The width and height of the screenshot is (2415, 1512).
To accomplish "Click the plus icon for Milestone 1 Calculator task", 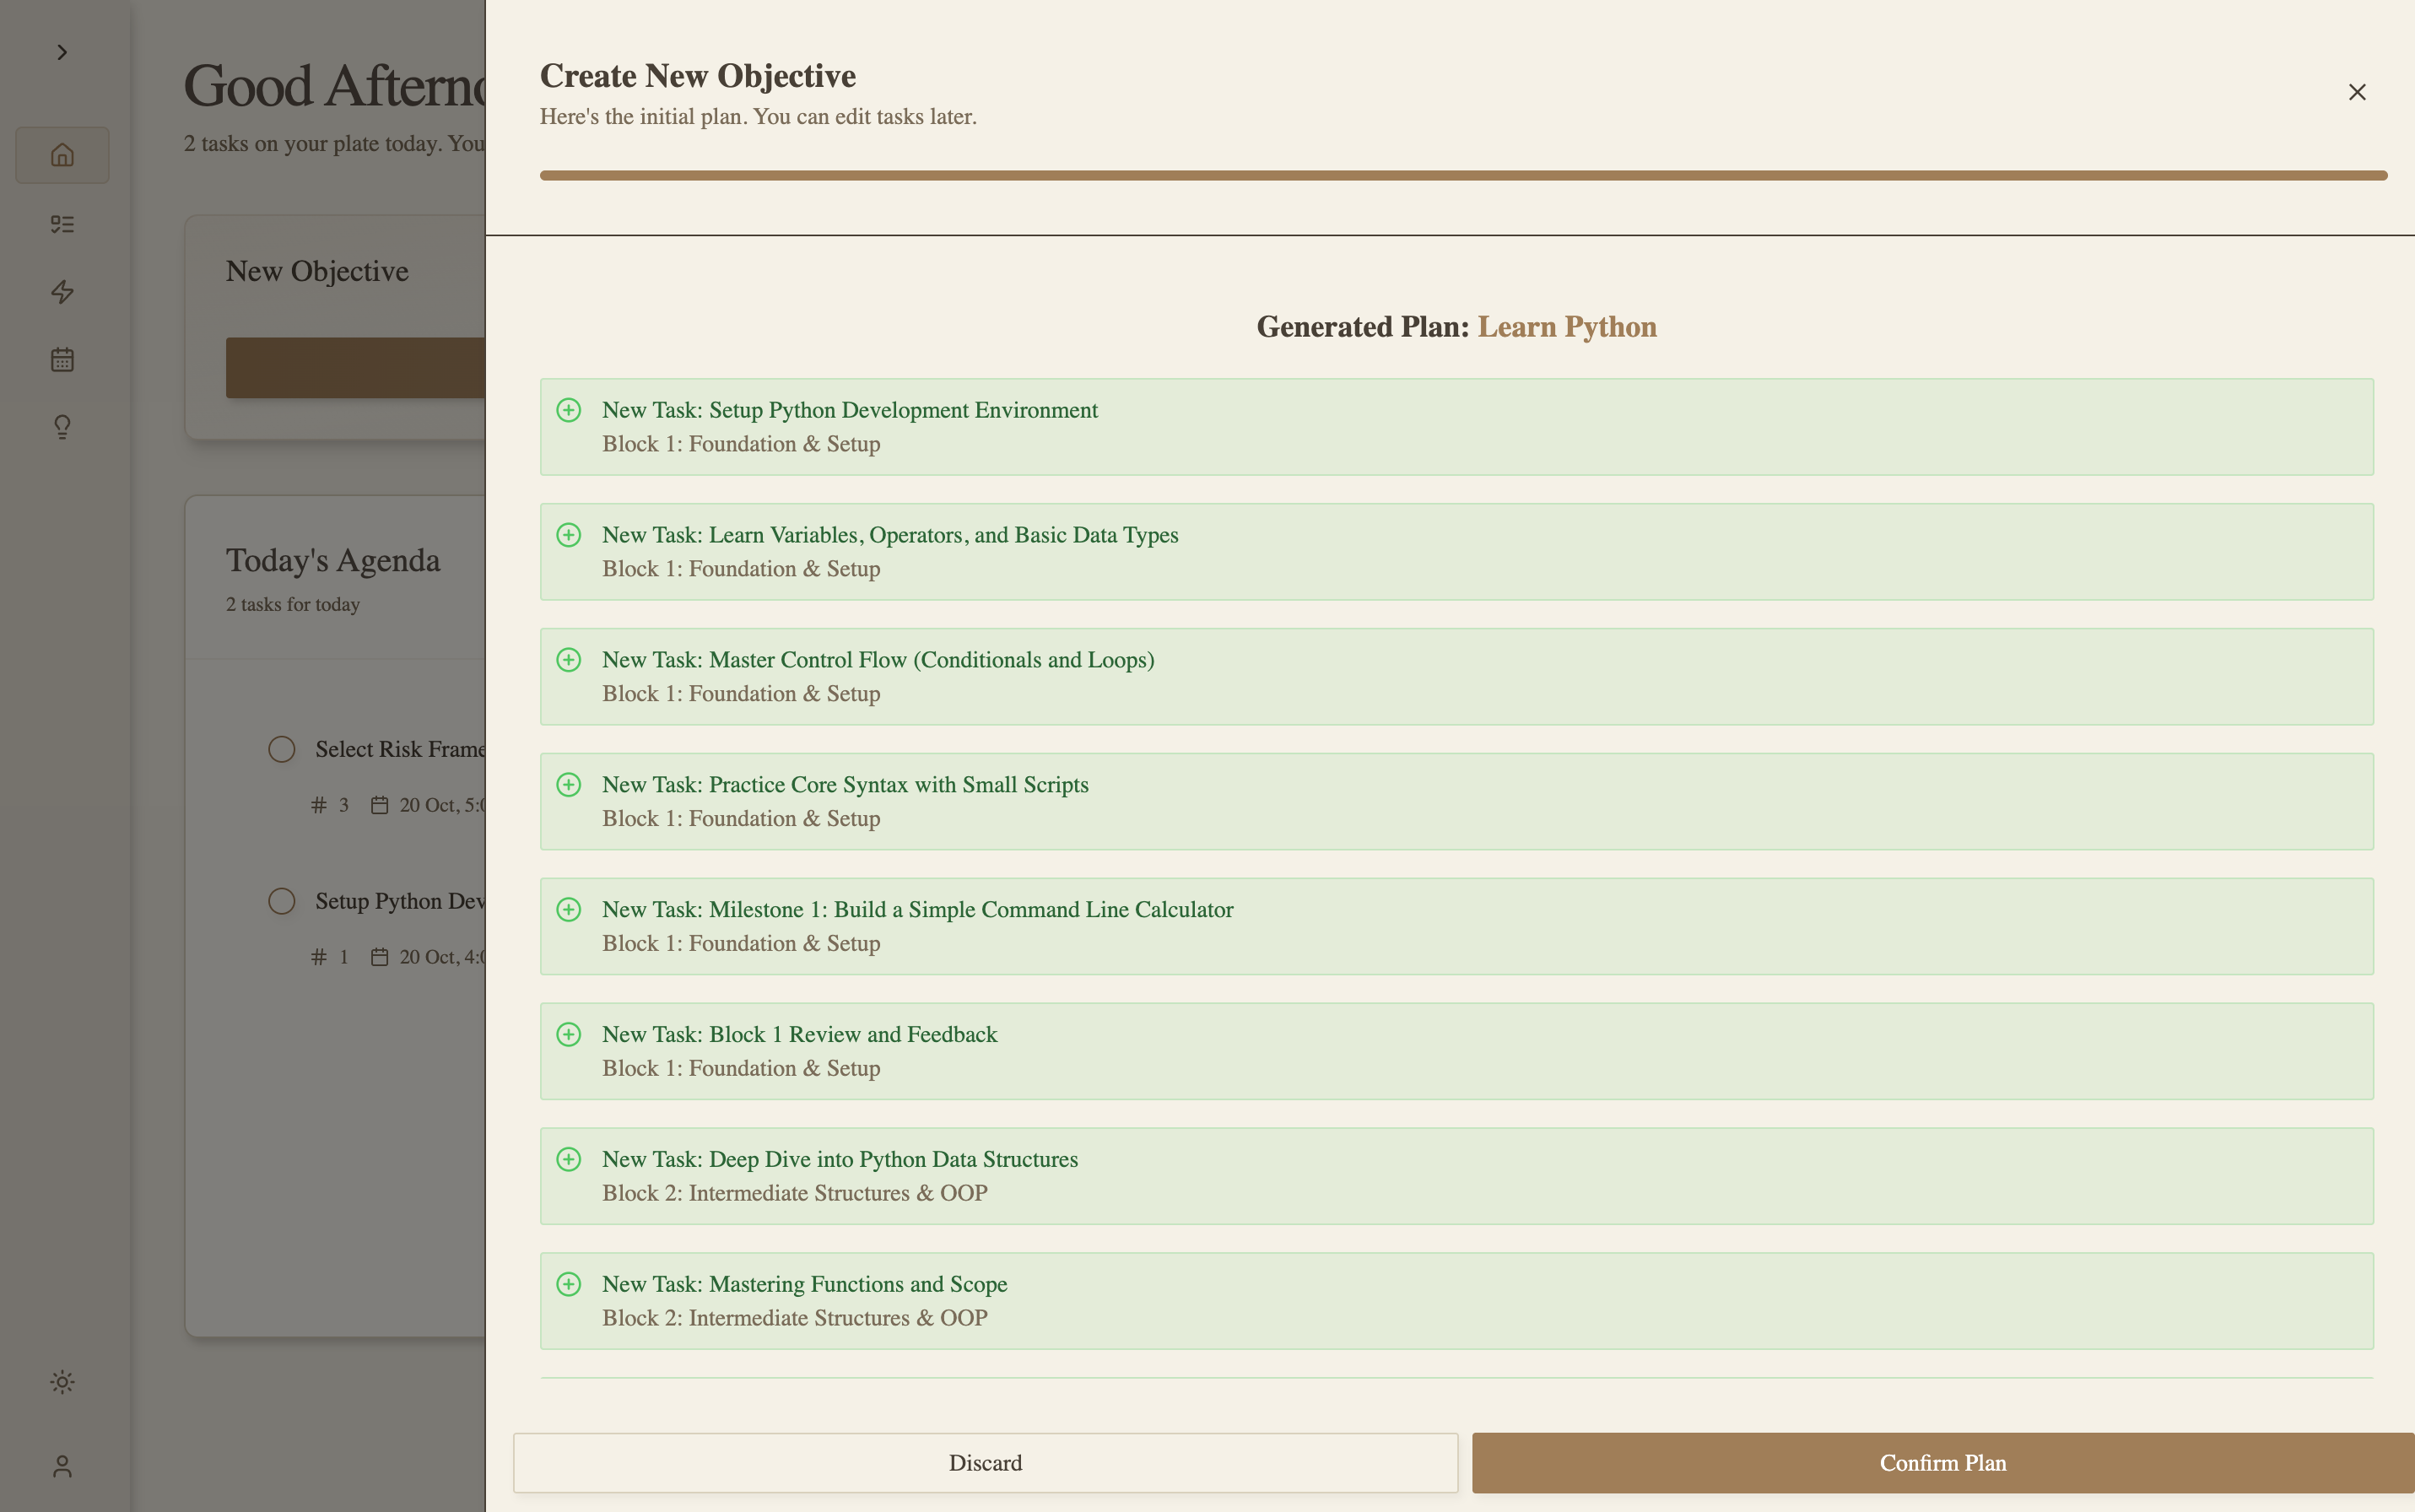I will [569, 909].
